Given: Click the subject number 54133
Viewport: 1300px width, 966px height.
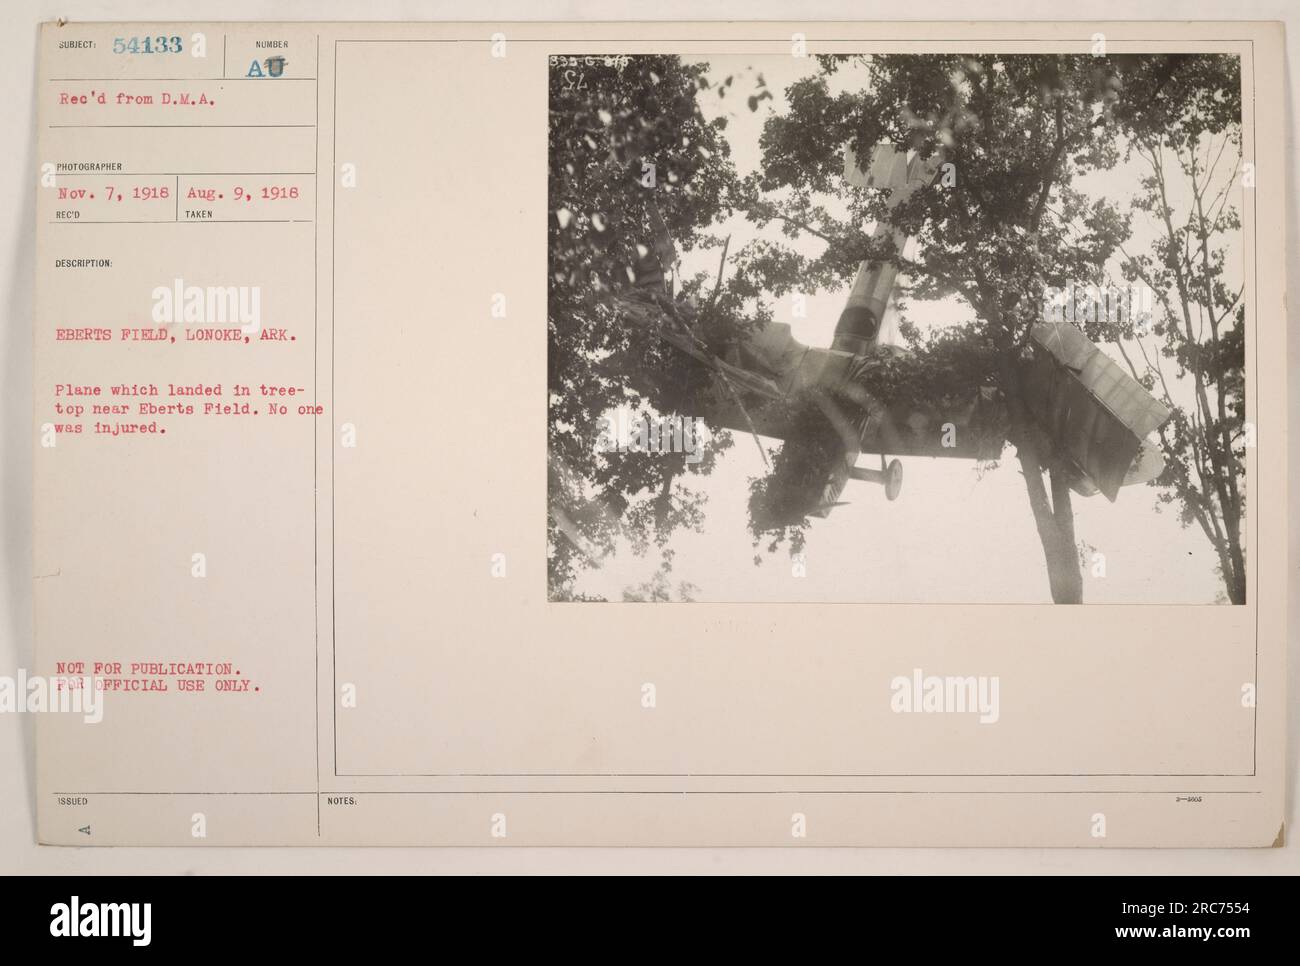Looking at the screenshot, I should [x=147, y=48].
